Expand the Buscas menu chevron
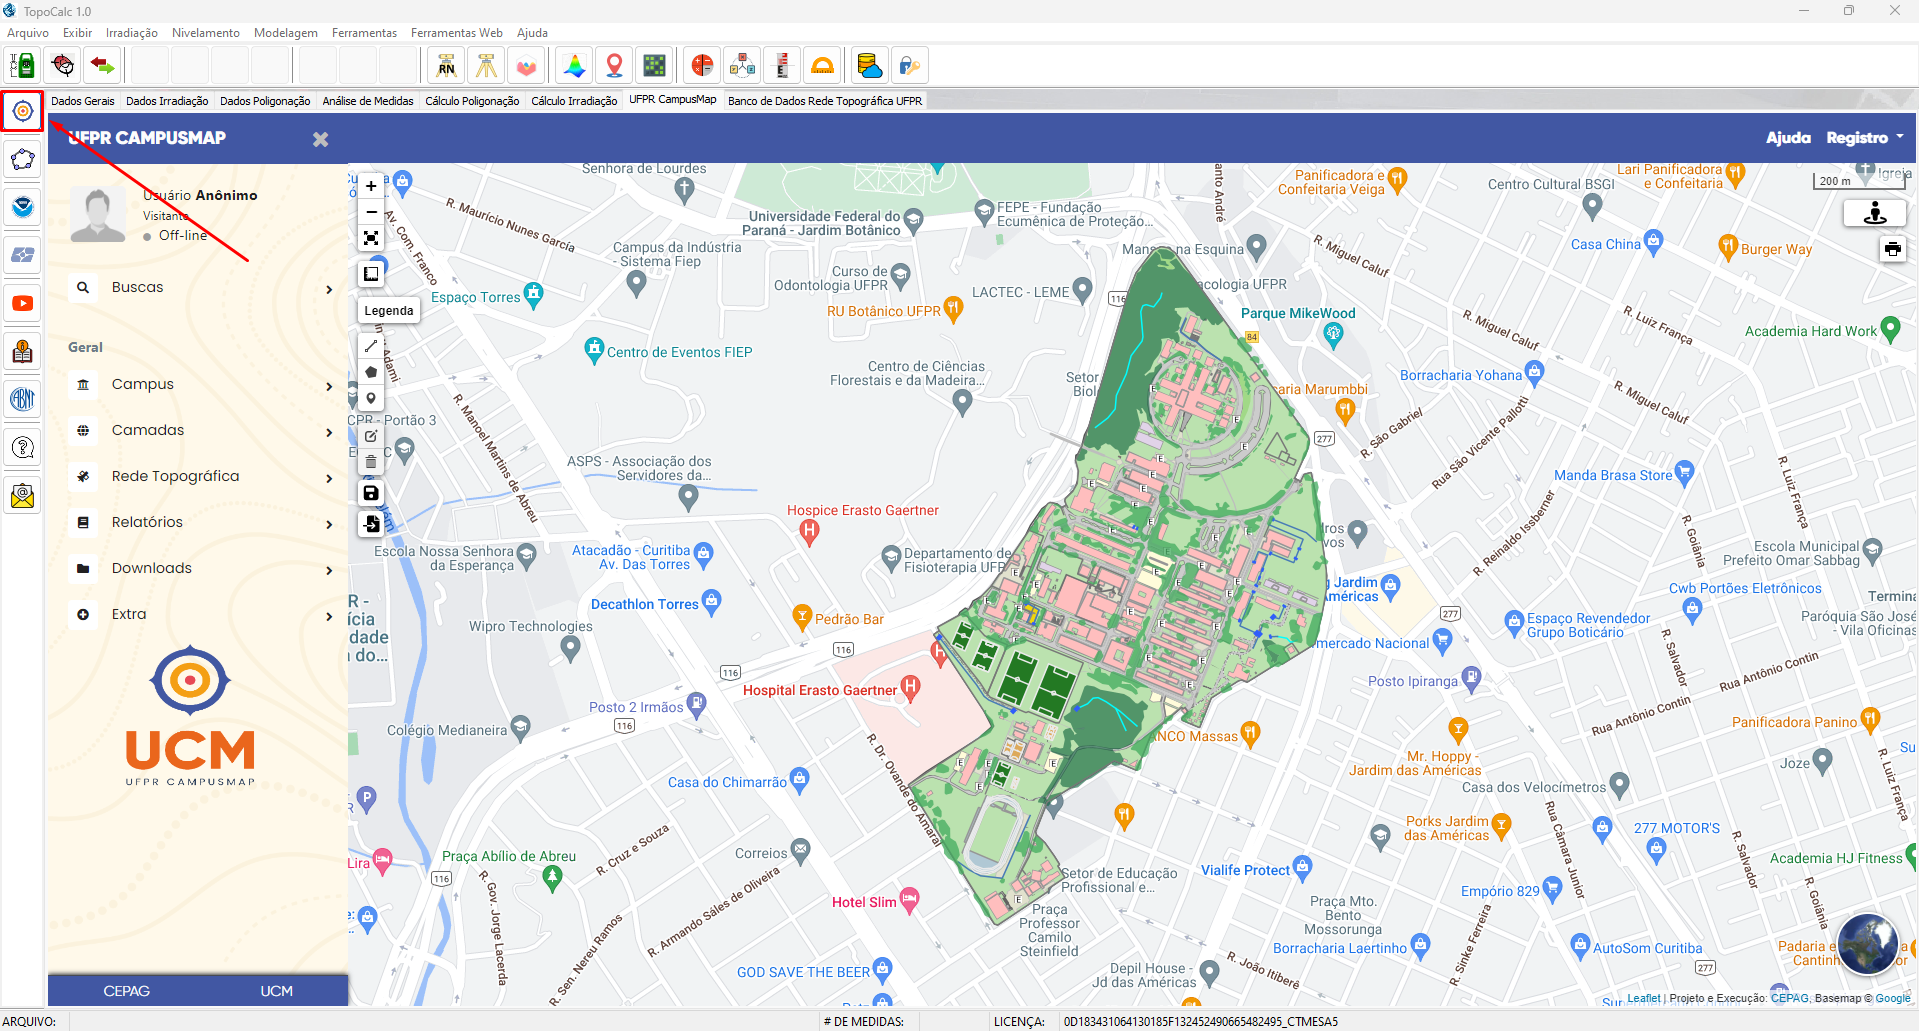Screen dimensions: 1919x1031 coord(329,289)
